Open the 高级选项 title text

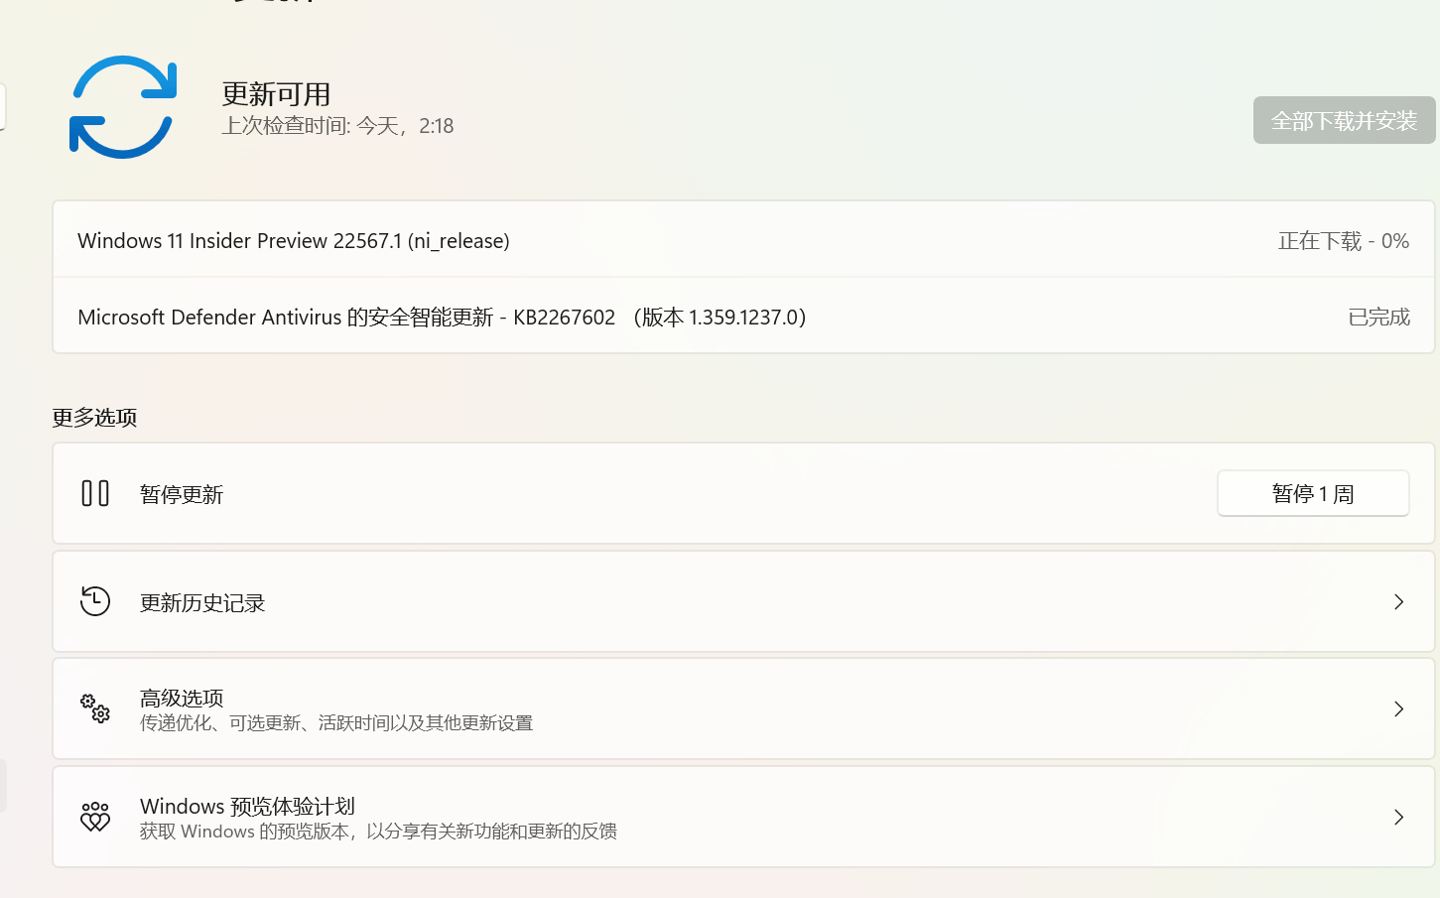(x=181, y=697)
